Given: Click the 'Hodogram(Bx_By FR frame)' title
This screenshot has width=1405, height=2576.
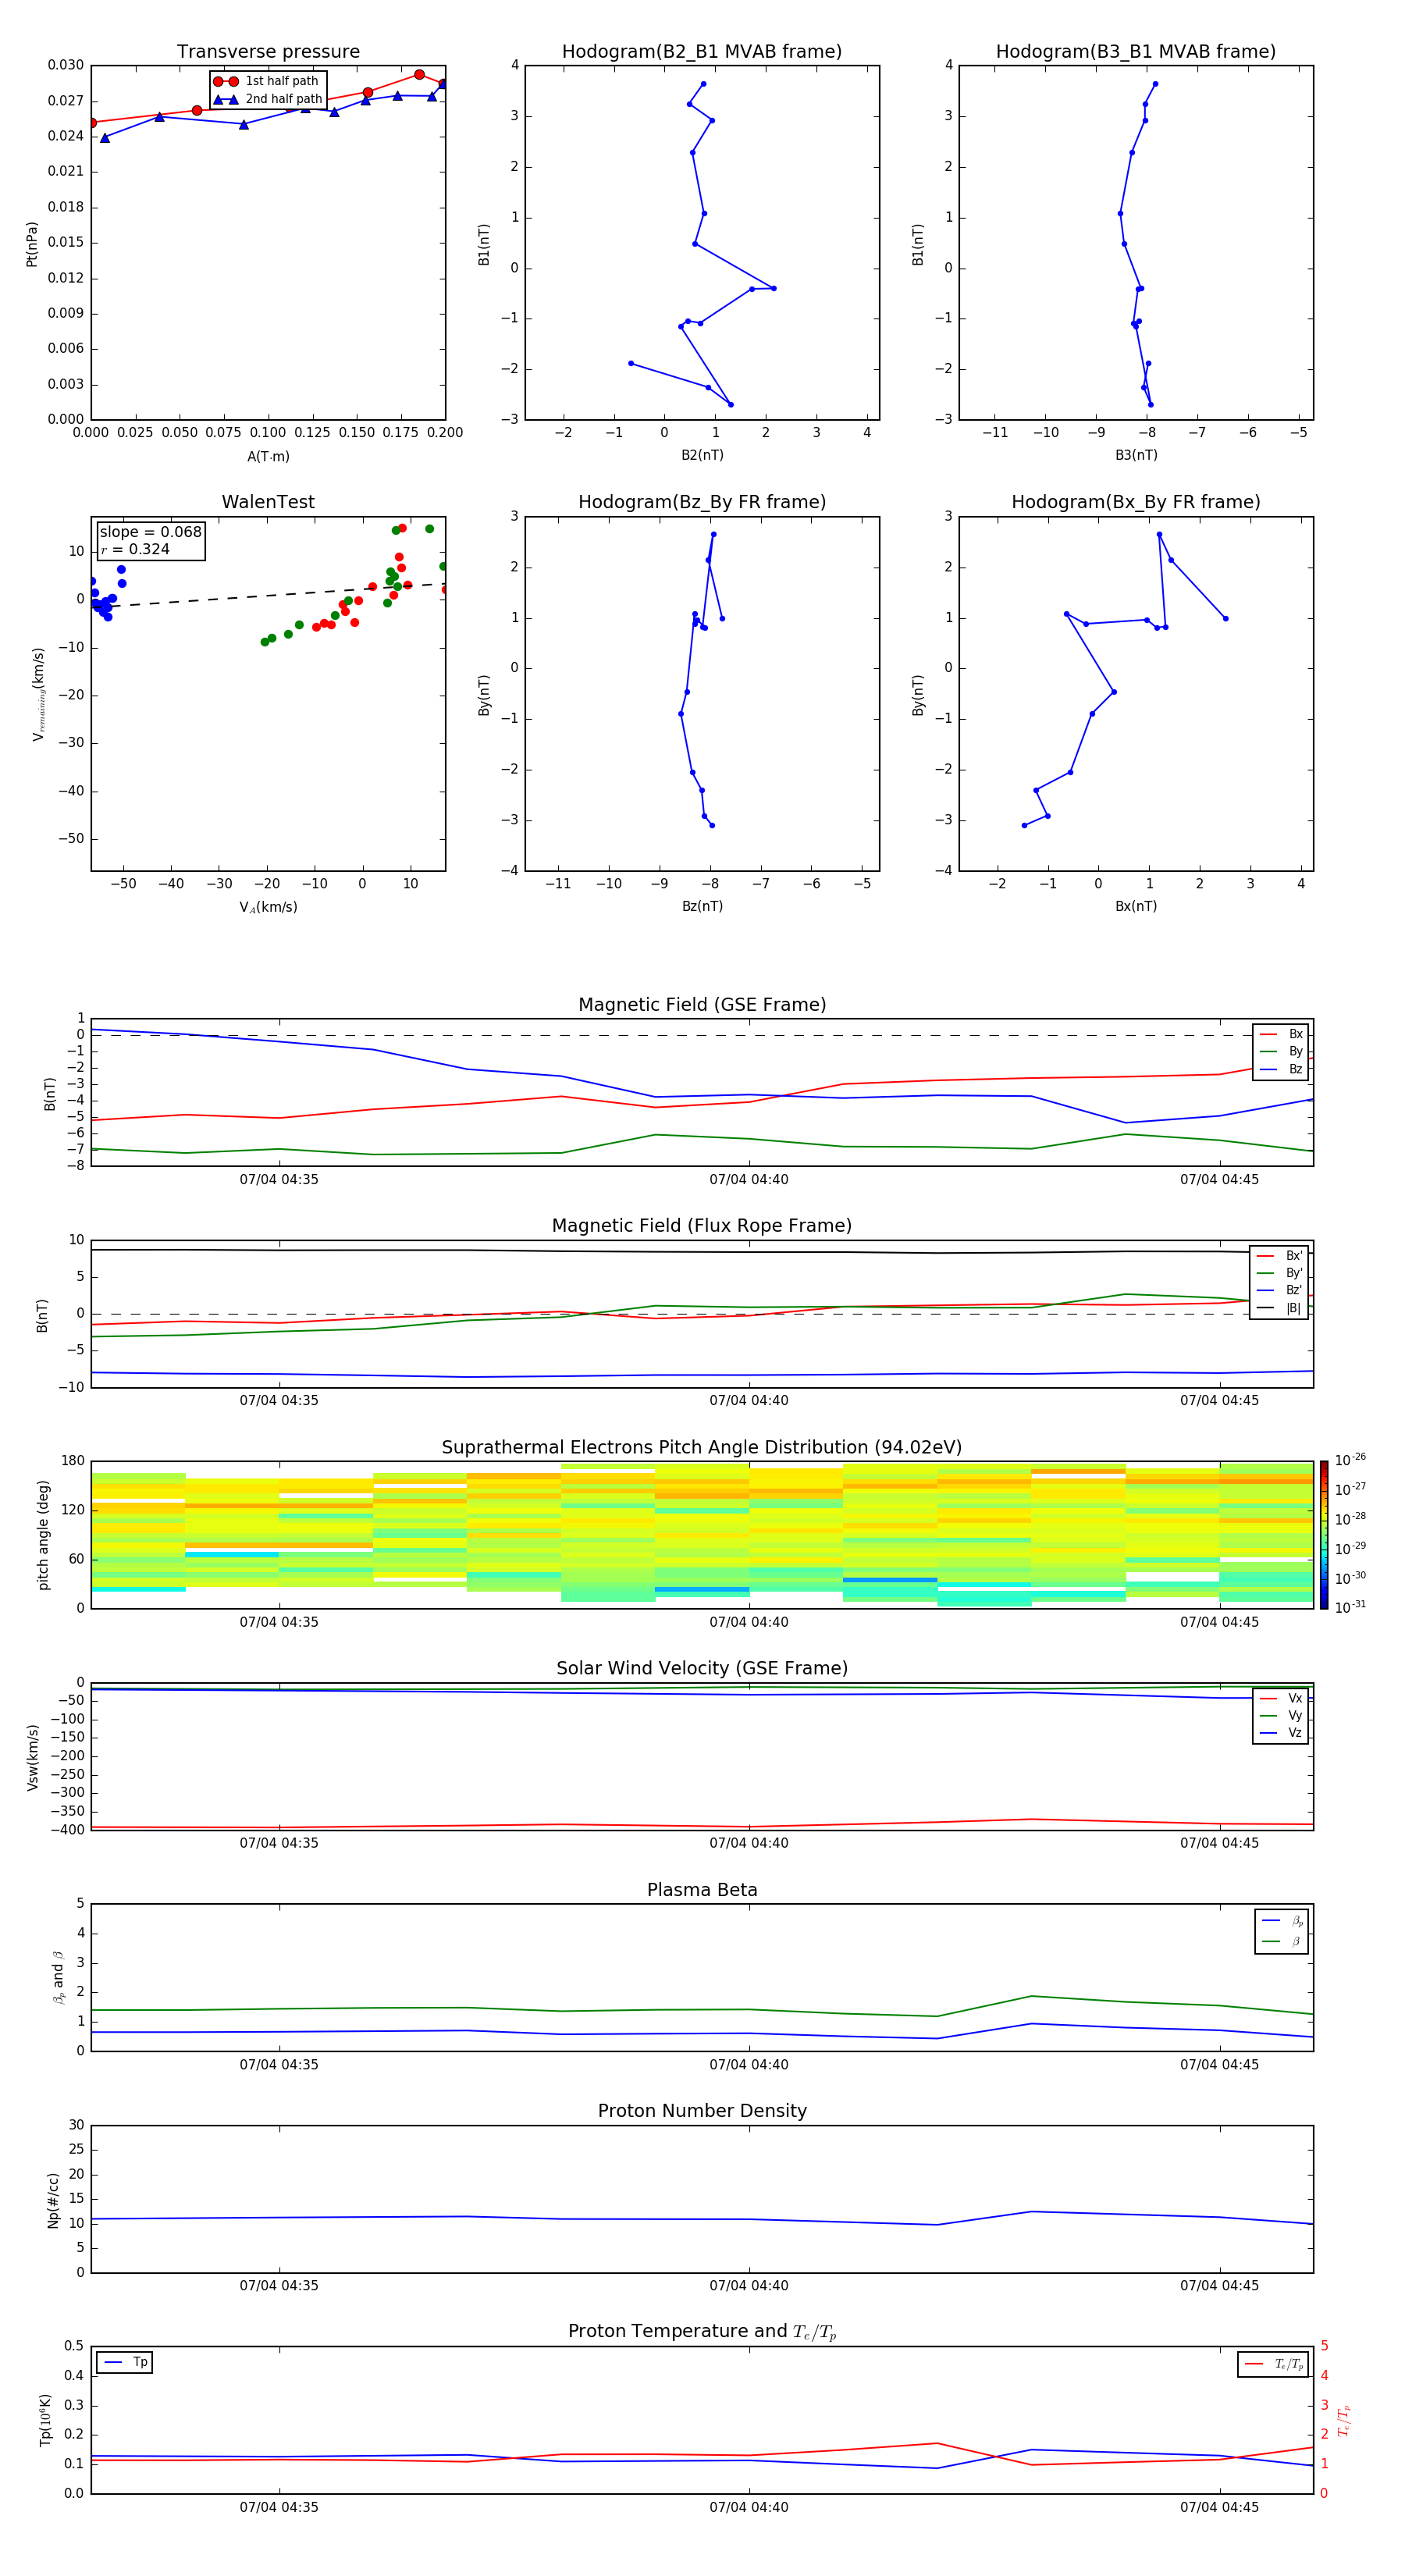Looking at the screenshot, I should (1136, 502).
